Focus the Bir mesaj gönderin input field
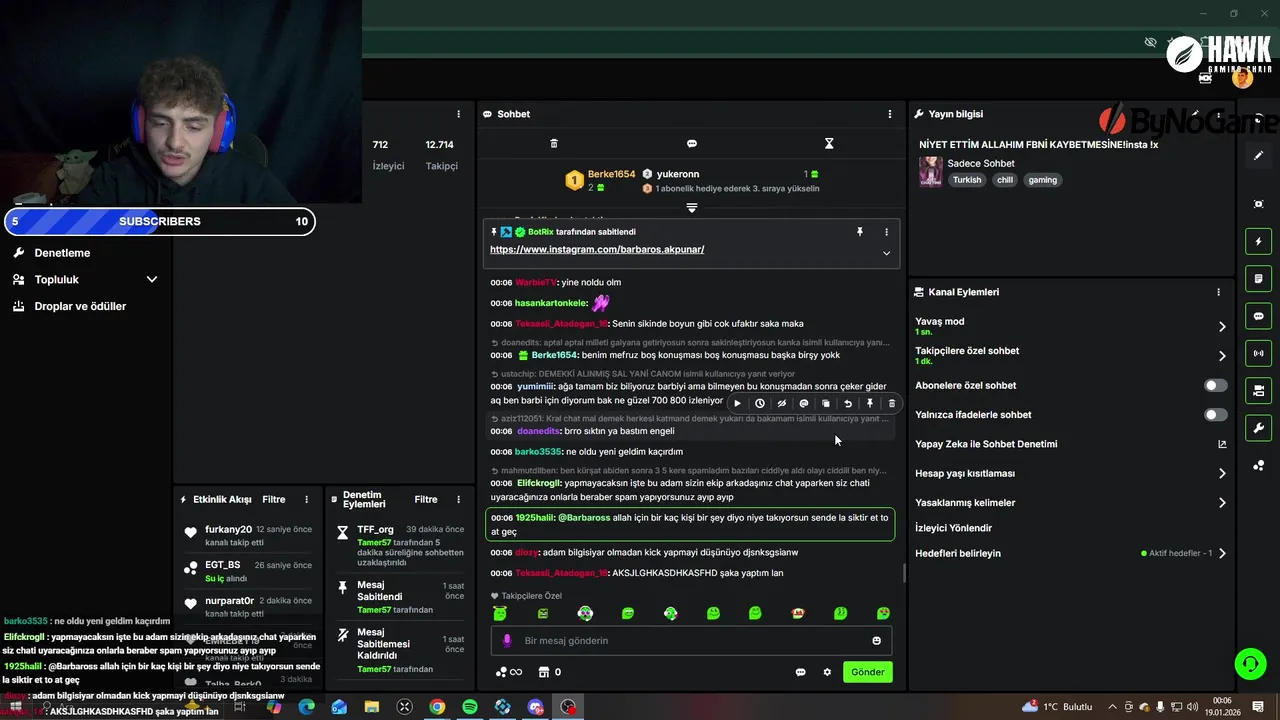 pyautogui.click(x=692, y=641)
